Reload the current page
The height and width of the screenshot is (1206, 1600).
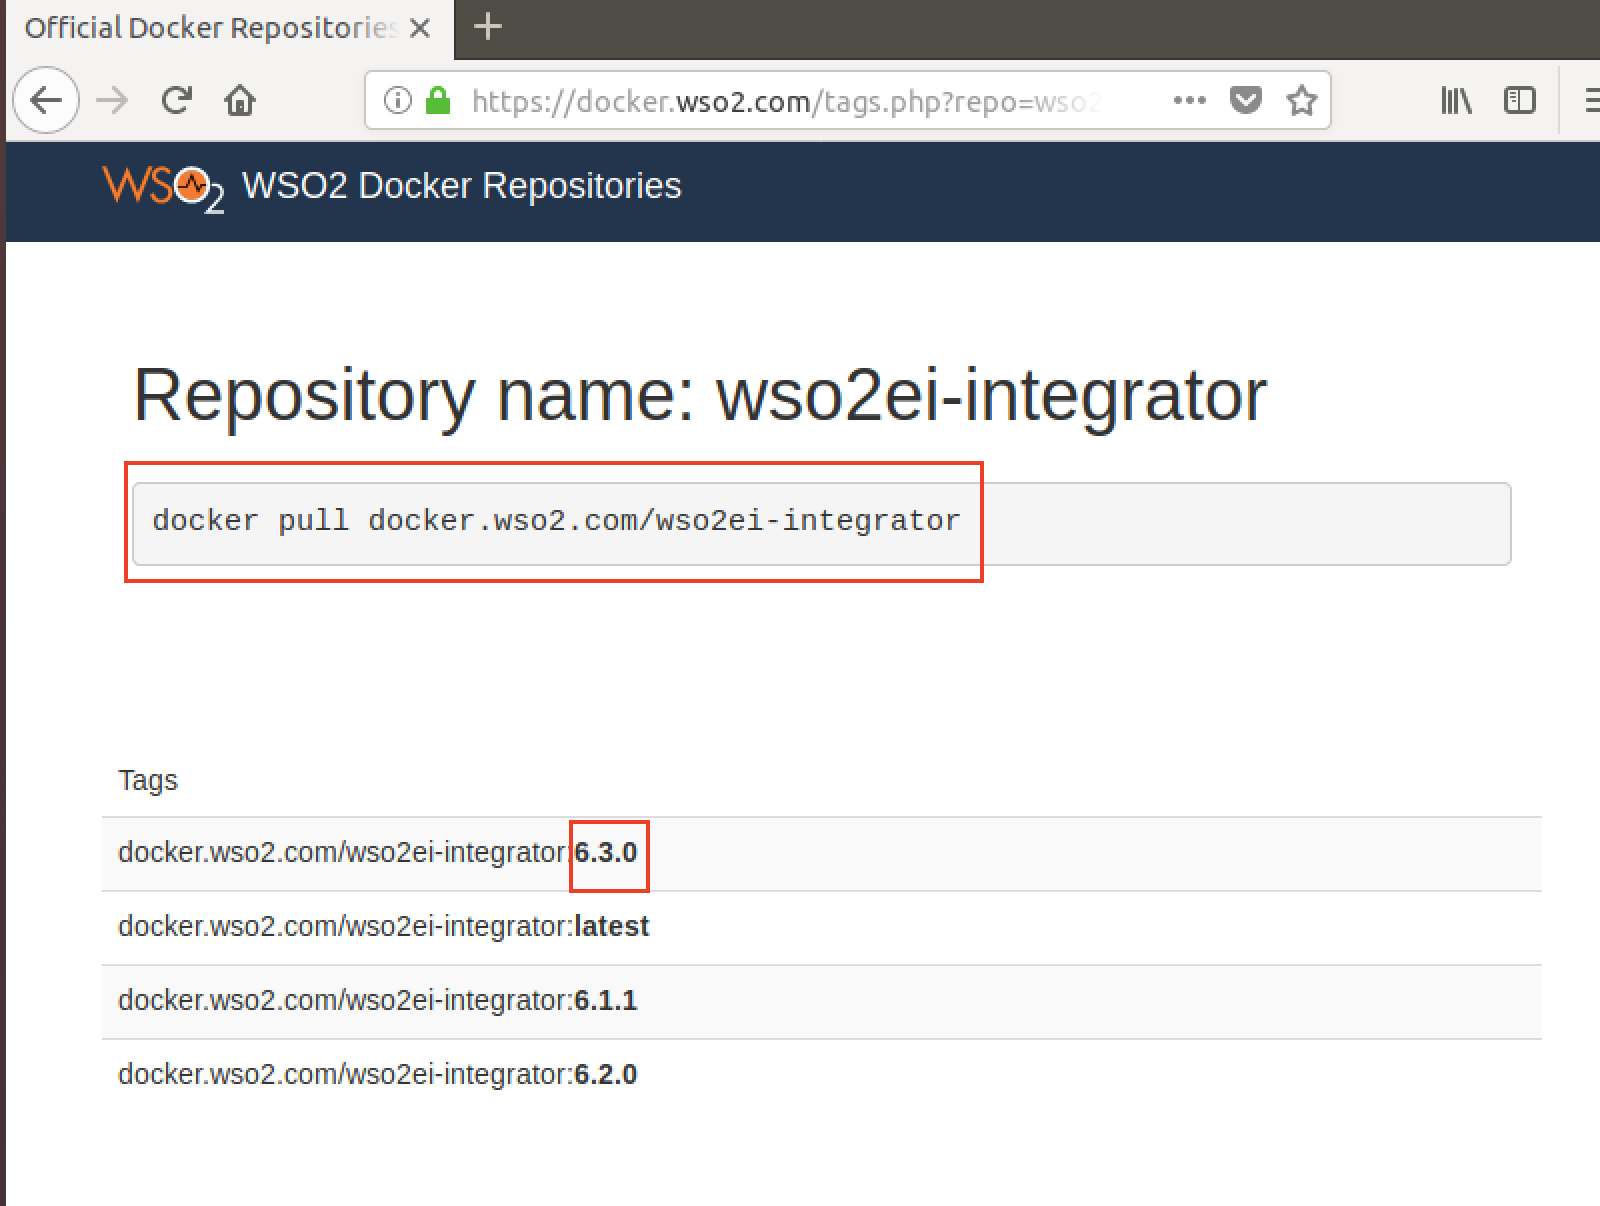[x=176, y=99]
